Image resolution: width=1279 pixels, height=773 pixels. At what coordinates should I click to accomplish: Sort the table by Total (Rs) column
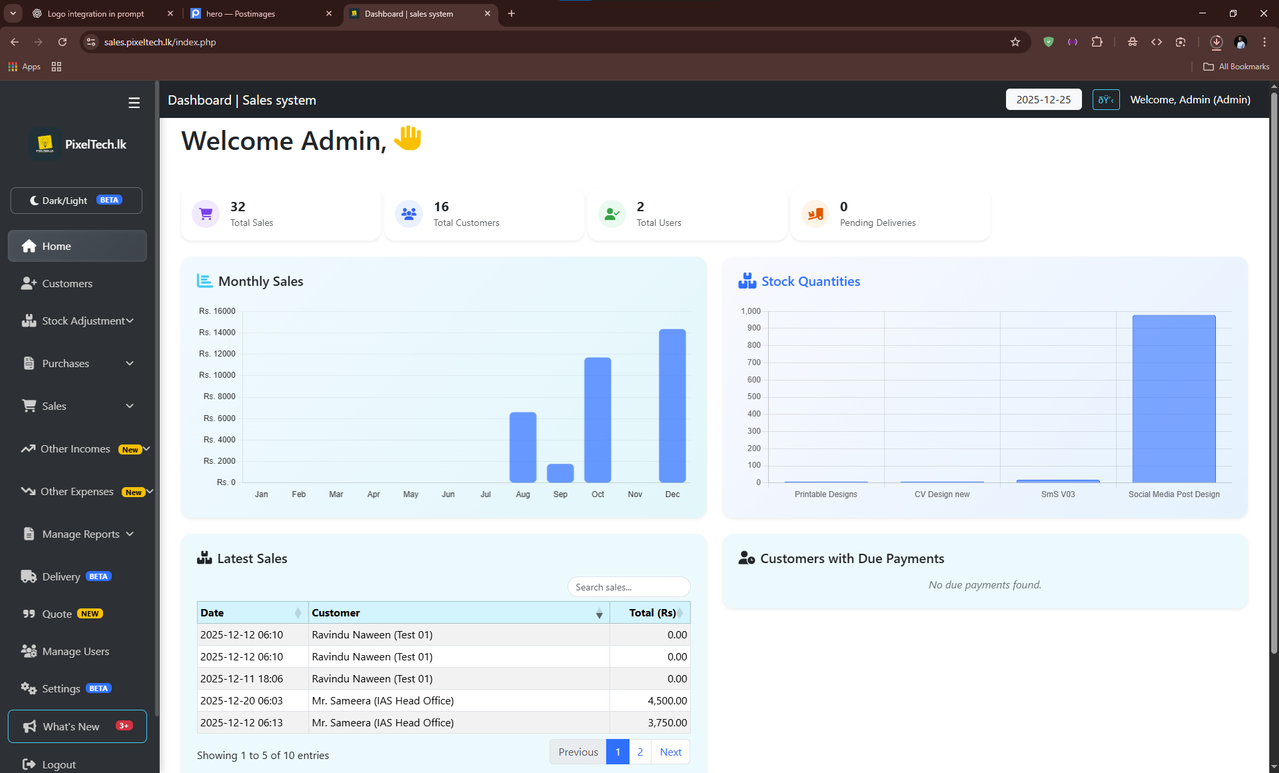(650, 613)
